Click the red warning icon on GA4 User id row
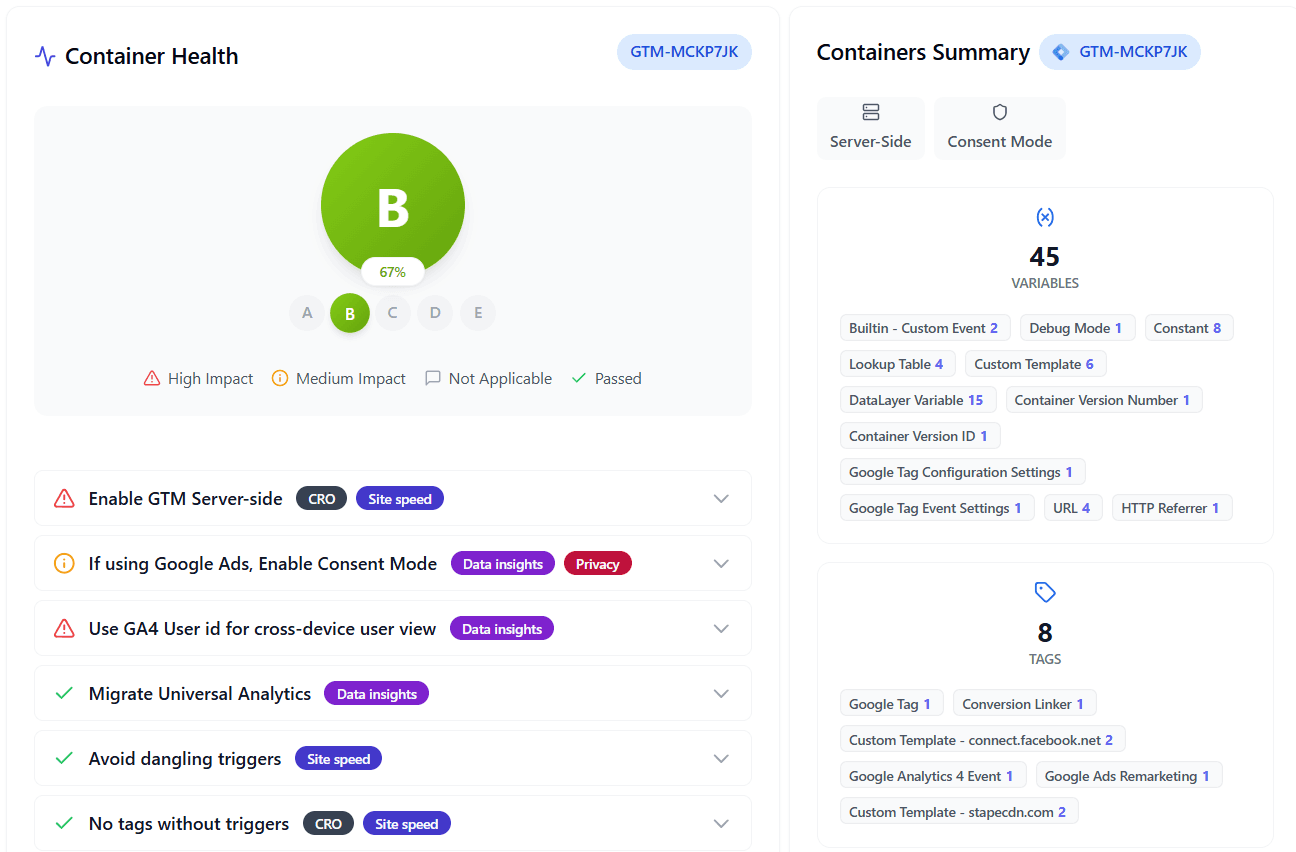This screenshot has height=852, width=1296. click(64, 628)
